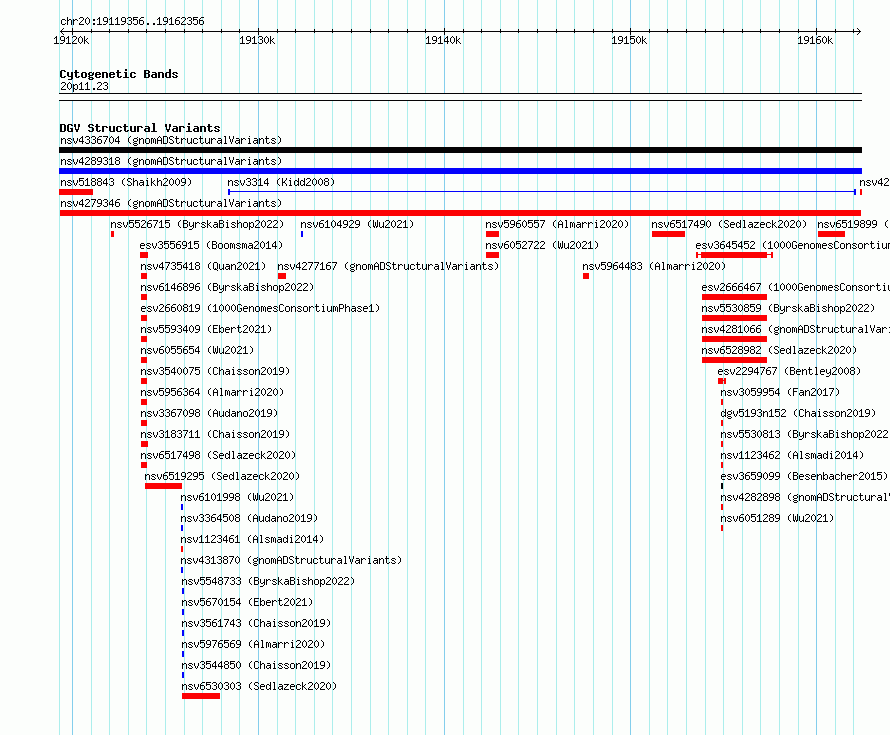
Task: Select nsv3367098 (Audano2019) variant
Action: coord(209,413)
